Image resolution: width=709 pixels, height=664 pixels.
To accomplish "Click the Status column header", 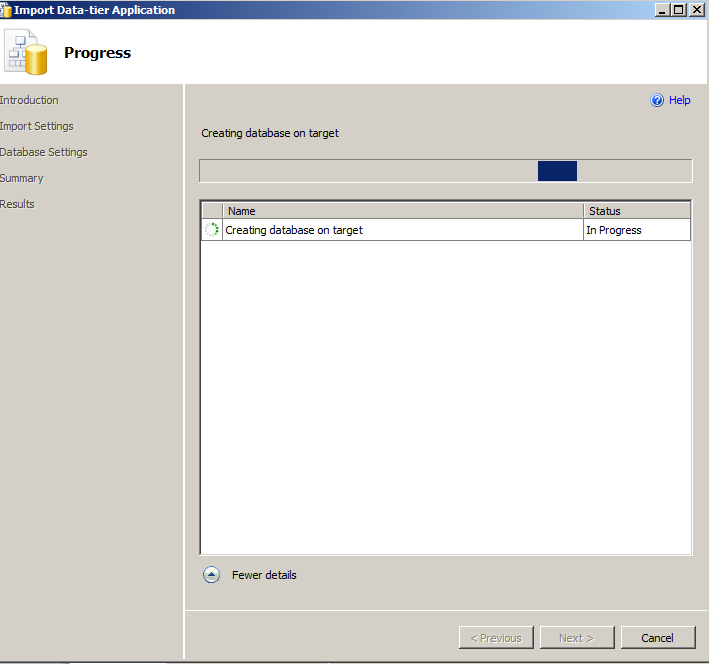I will click(x=636, y=211).
